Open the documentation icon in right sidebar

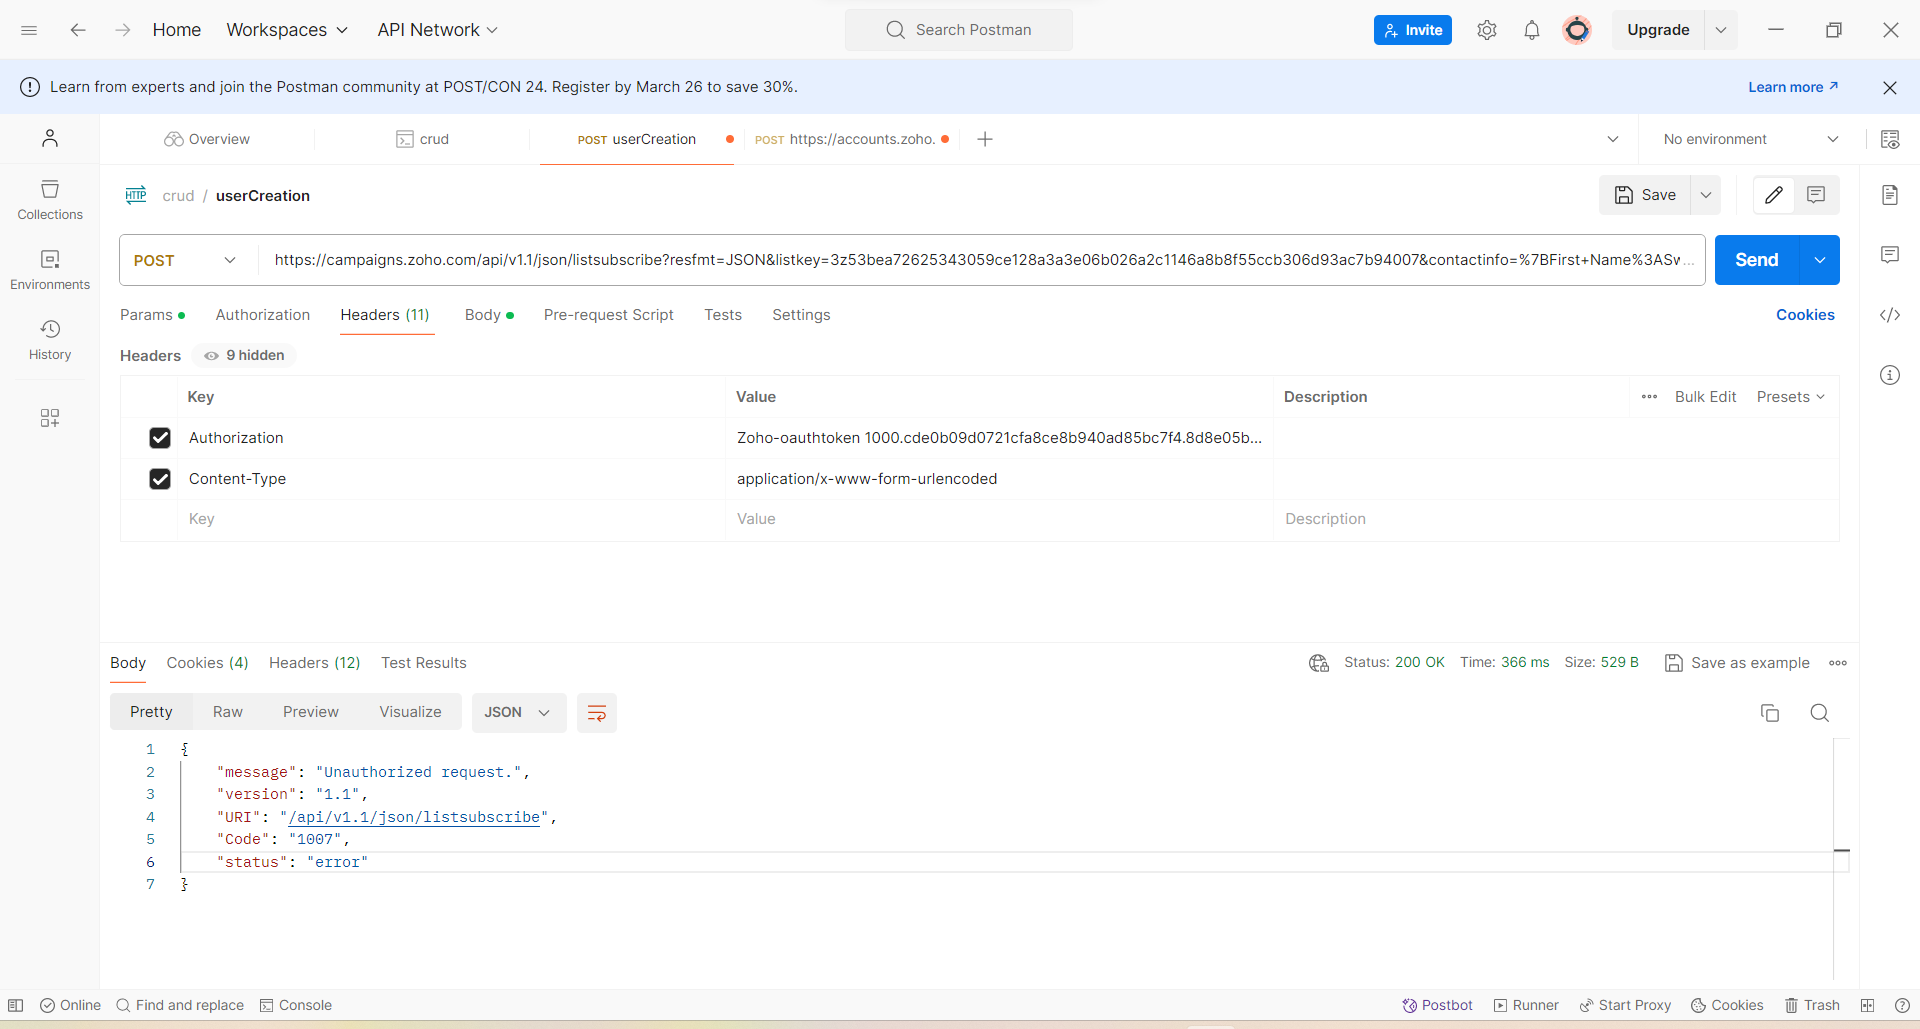(x=1890, y=195)
